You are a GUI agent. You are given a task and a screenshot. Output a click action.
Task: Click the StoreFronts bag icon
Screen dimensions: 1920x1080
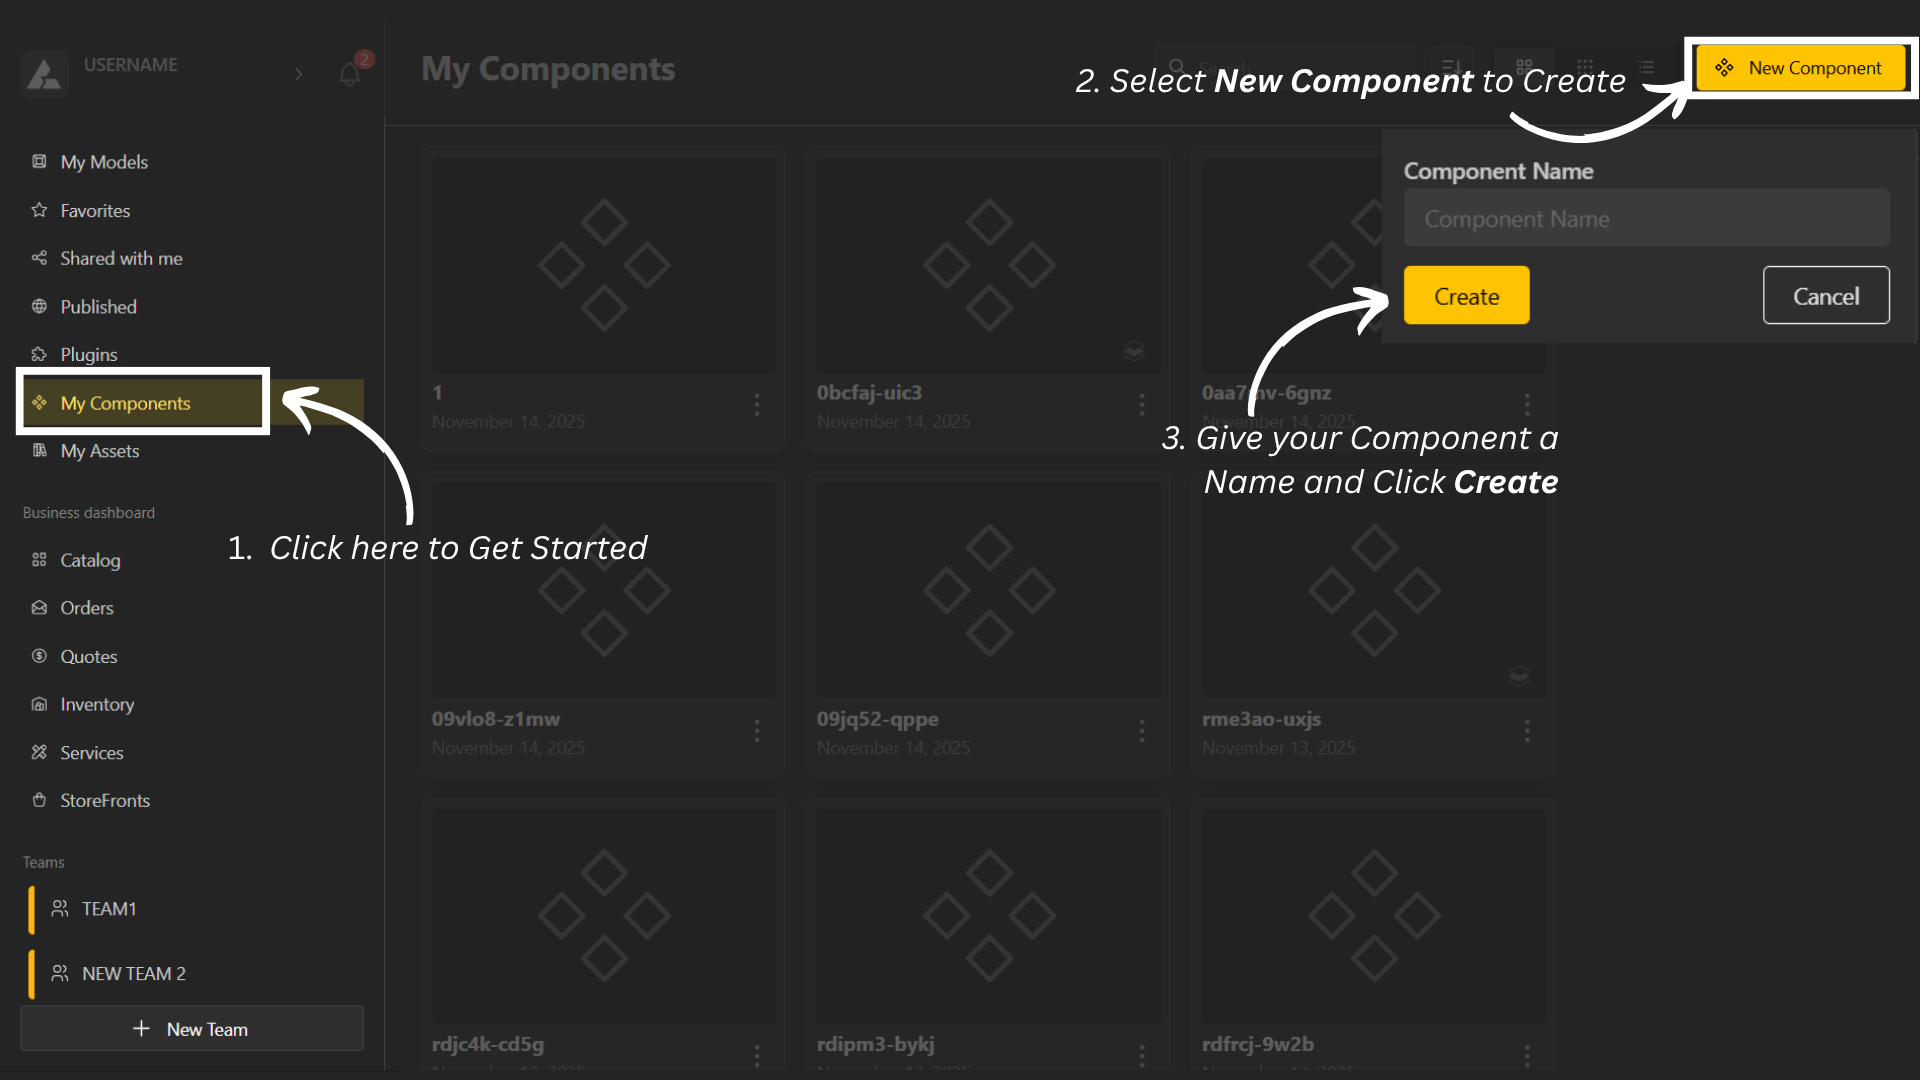pyautogui.click(x=39, y=800)
